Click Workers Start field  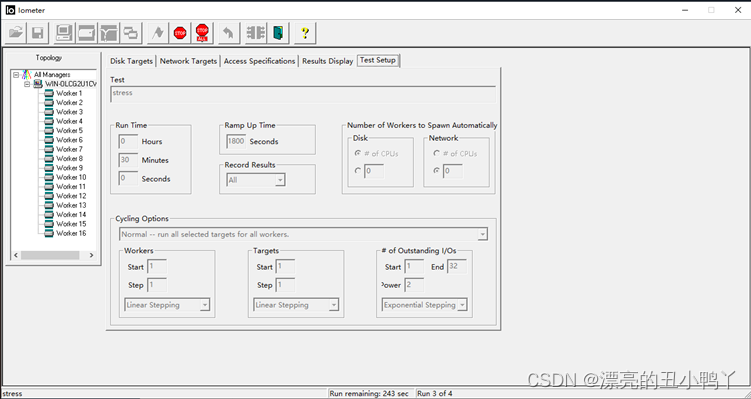click(157, 266)
